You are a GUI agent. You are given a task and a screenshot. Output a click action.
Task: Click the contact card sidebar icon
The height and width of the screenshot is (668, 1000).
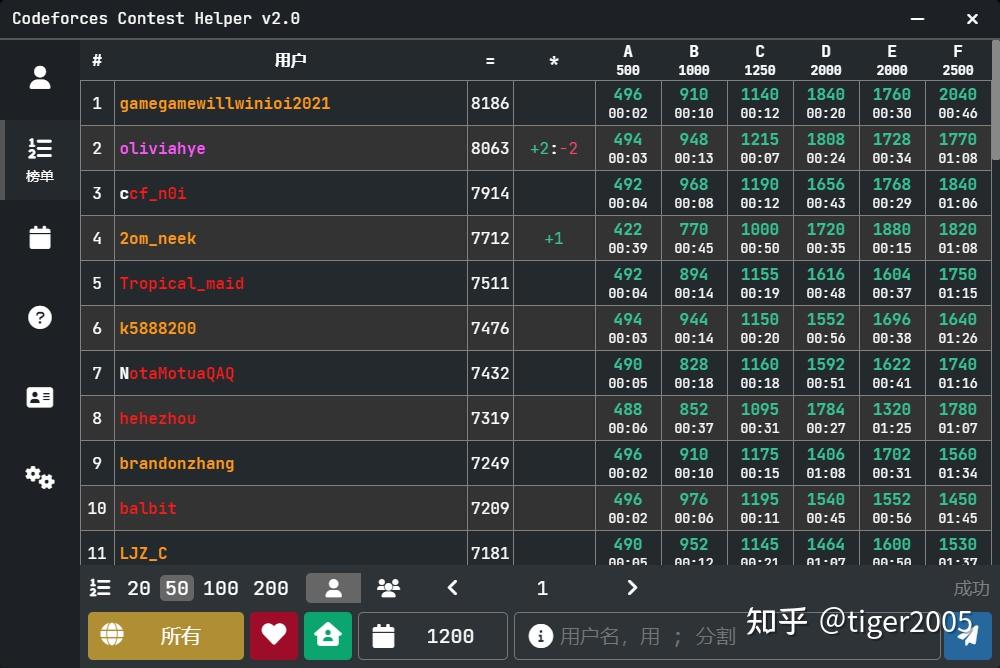tap(39, 397)
